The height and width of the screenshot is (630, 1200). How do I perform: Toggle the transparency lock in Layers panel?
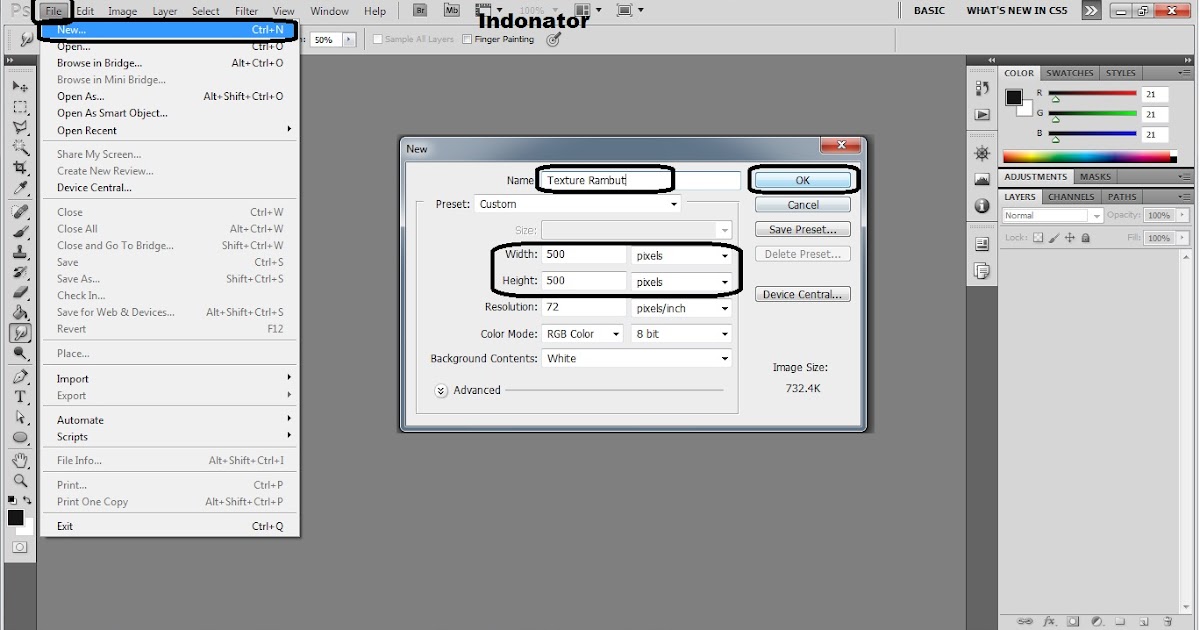1038,238
